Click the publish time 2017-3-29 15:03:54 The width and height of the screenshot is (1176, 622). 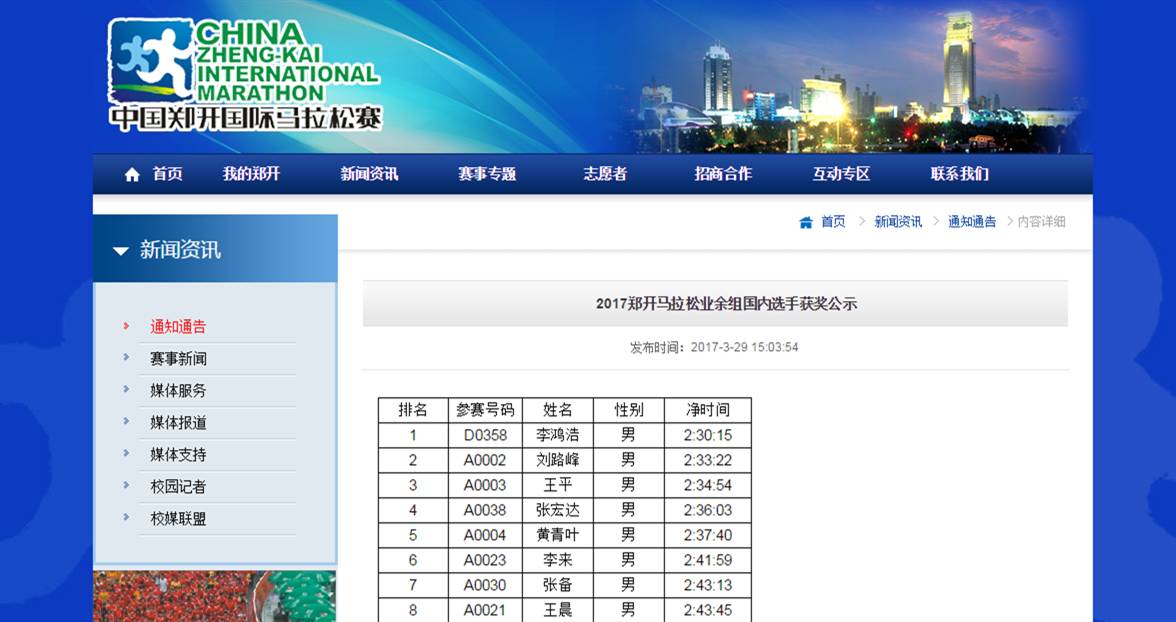coord(744,347)
